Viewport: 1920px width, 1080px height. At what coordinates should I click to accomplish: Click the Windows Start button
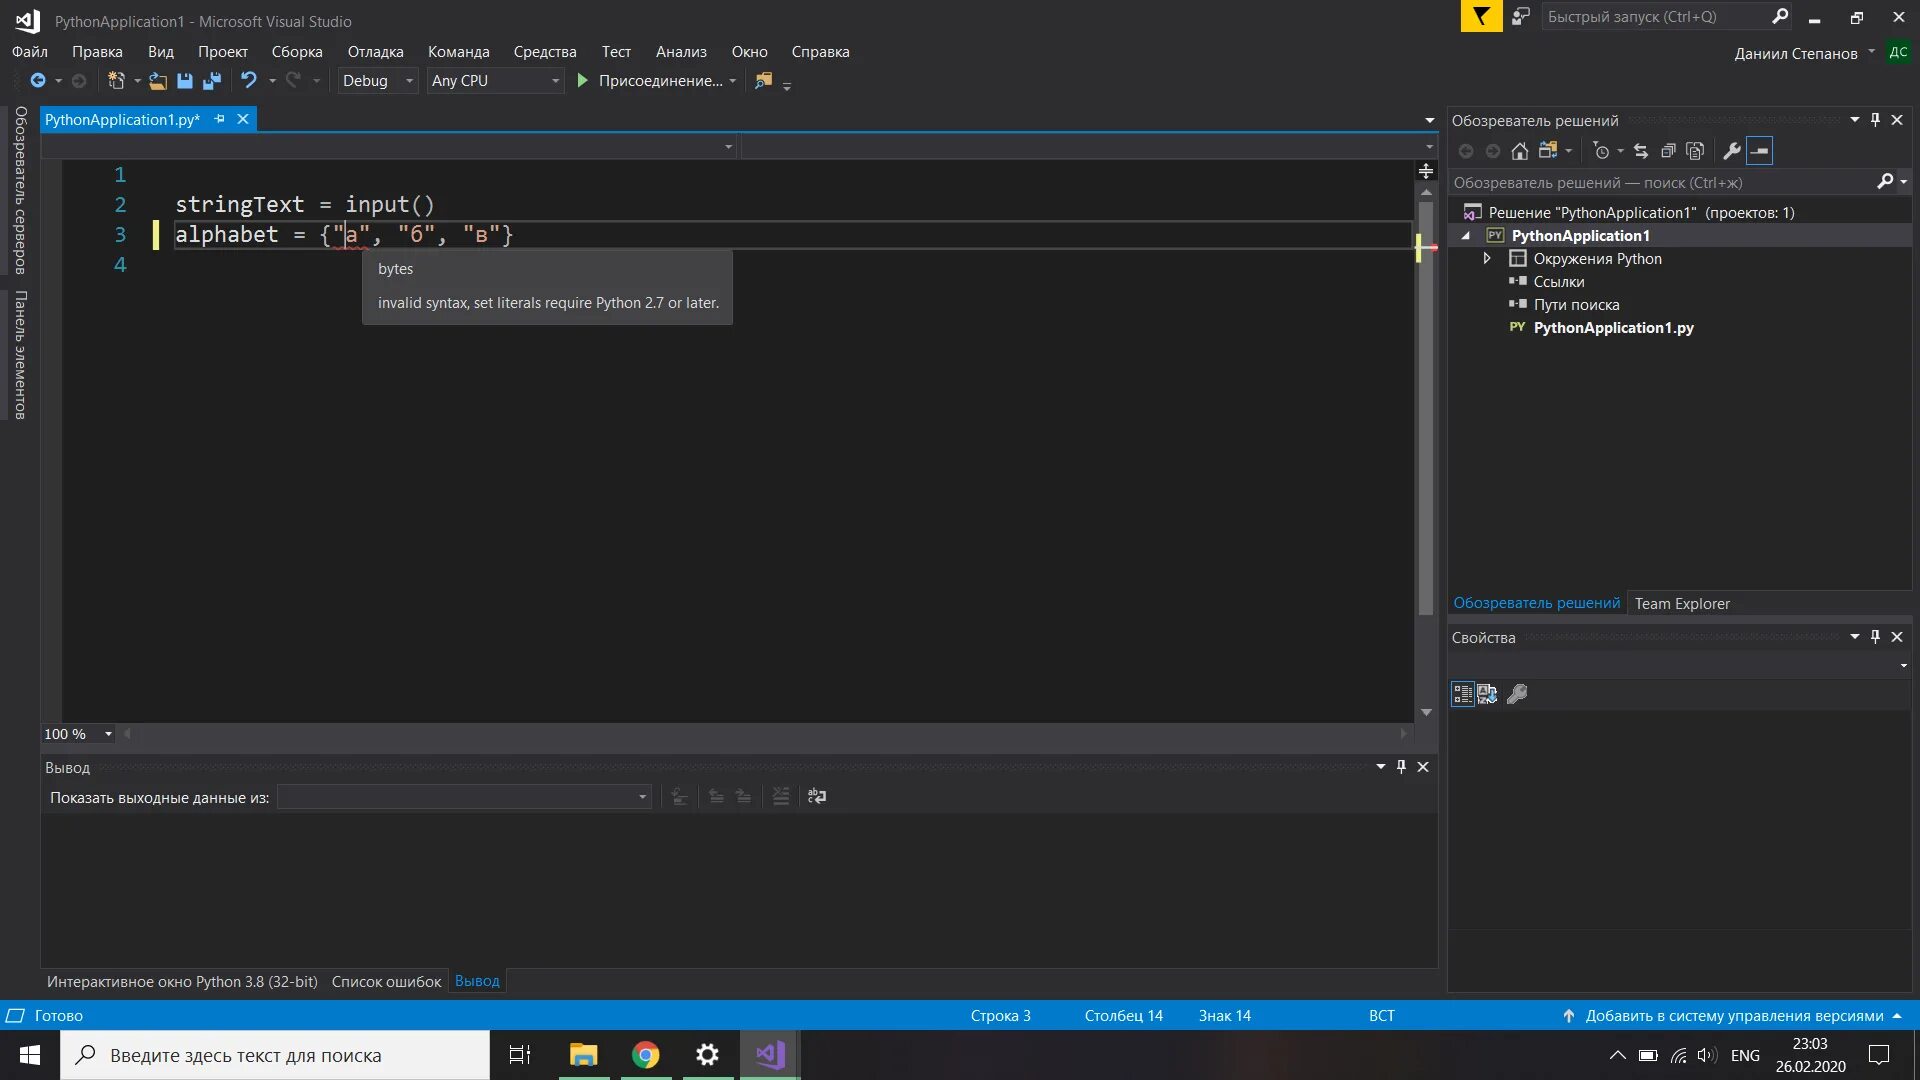[30, 1055]
